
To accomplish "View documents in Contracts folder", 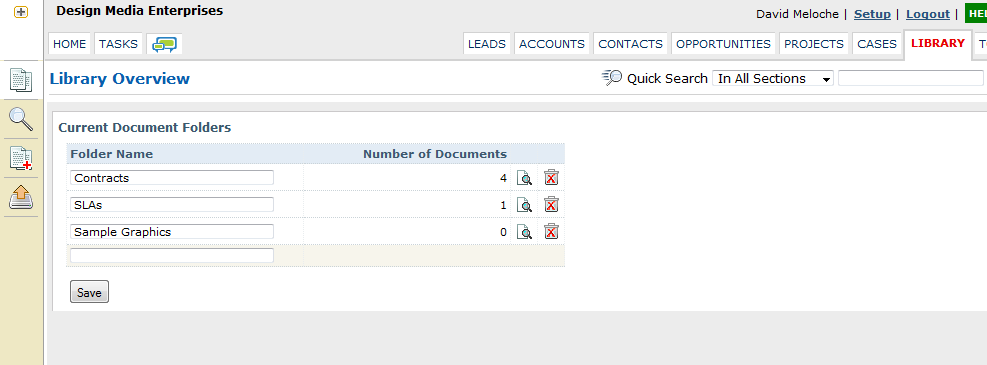I will 524,178.
